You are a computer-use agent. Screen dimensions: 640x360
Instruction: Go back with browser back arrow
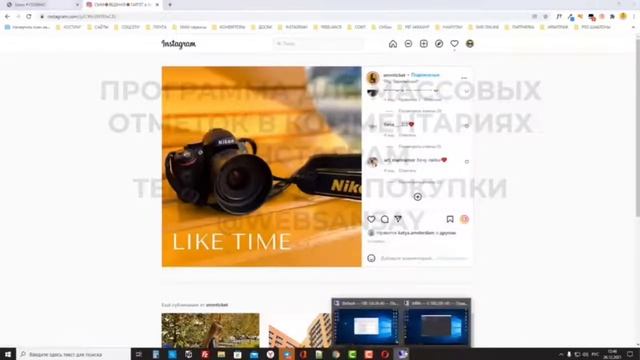pos(7,16)
